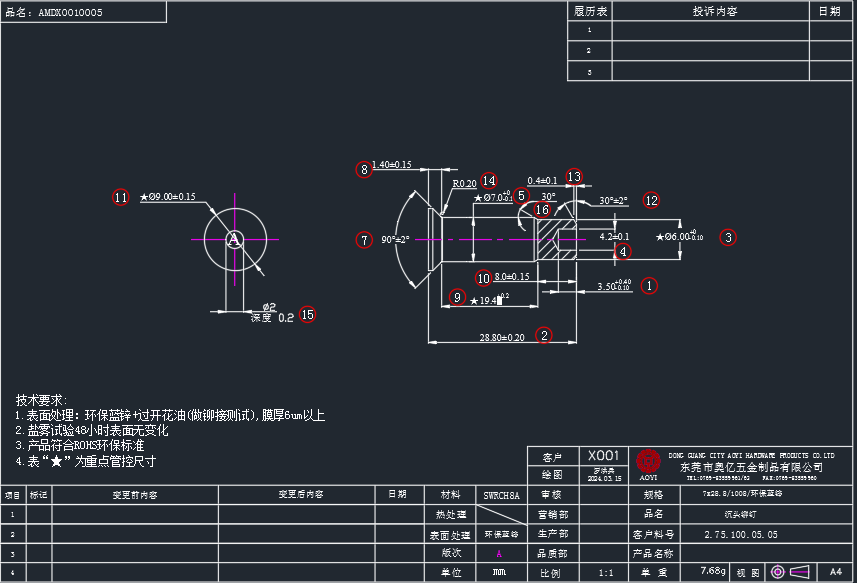Click the SWRCH8A material value cell

[x=501, y=495]
